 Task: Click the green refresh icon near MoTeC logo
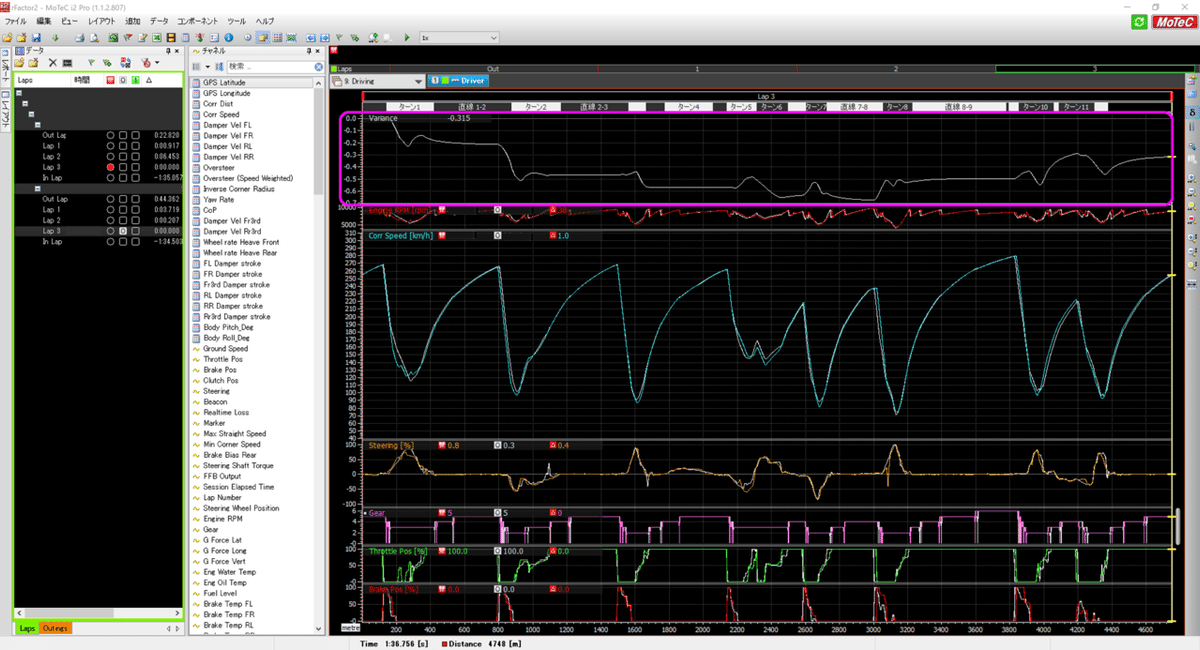click(1139, 21)
